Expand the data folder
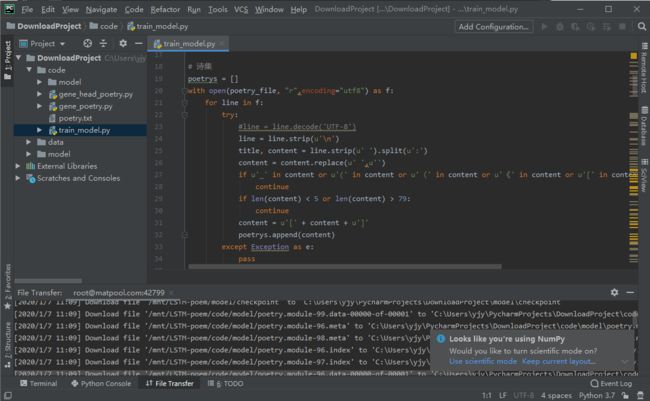Viewport: 650px width, 401px height. tap(29, 142)
